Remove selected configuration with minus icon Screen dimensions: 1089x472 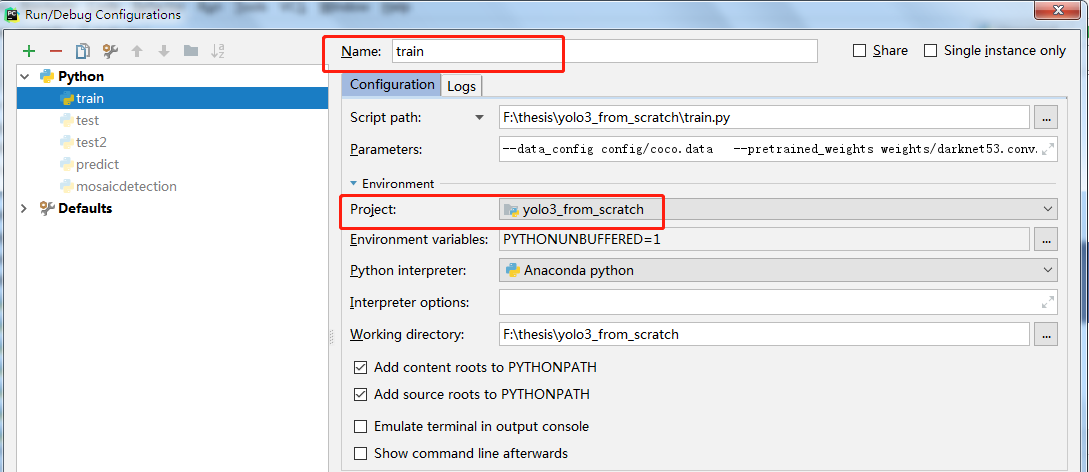tap(56, 51)
